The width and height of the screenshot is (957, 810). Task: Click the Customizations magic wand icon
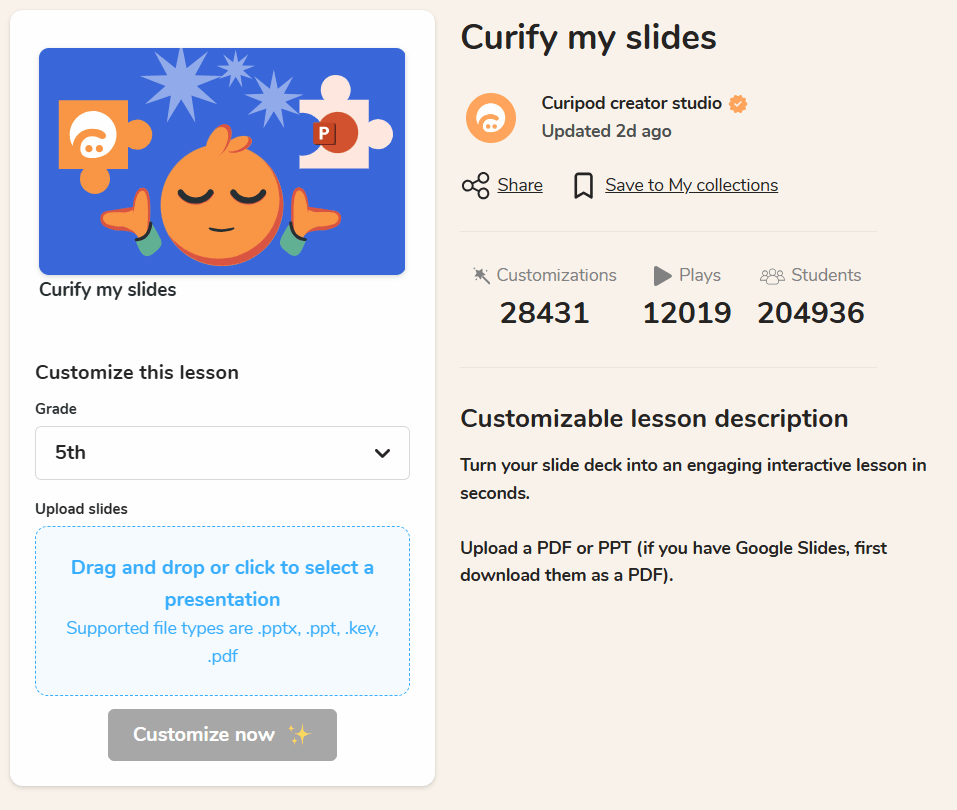(x=481, y=275)
